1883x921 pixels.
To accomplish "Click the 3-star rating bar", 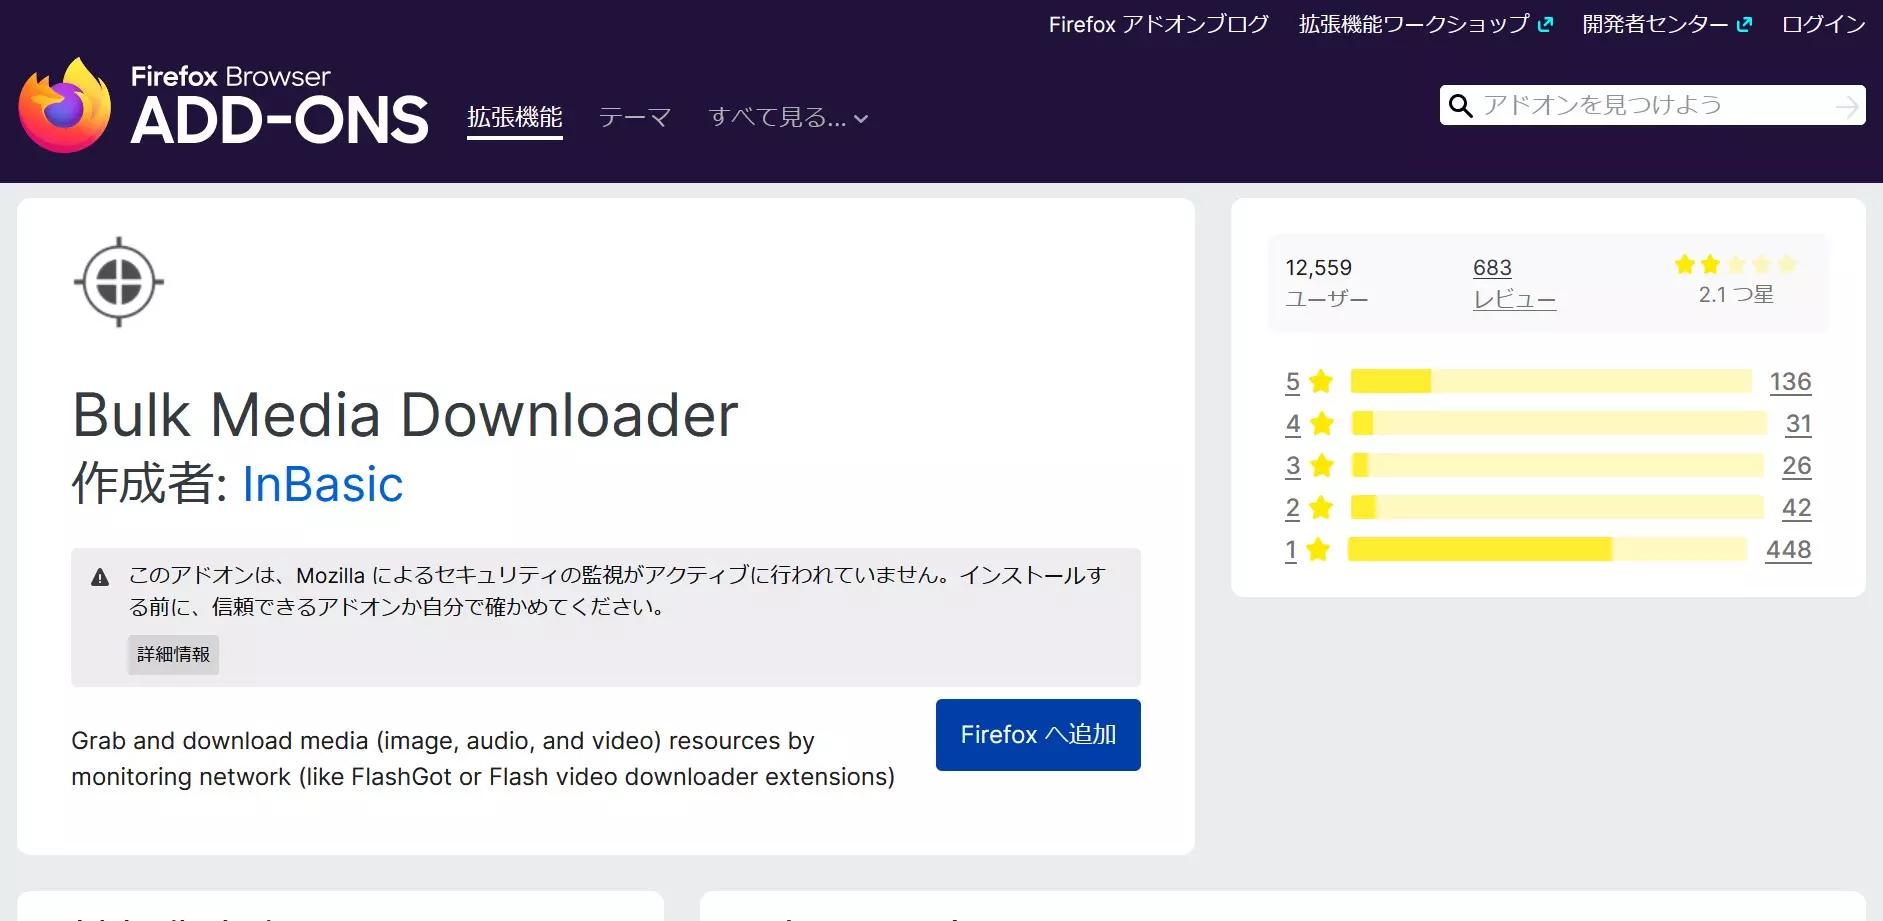I will pos(1557,465).
